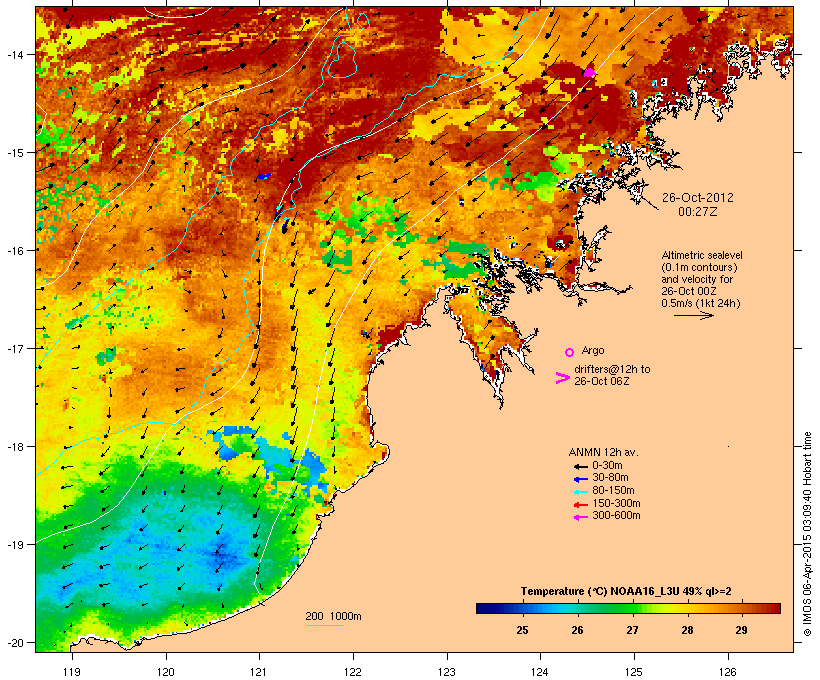Click the 0.5m/s velocity scale arrow
The width and height of the screenshot is (820, 680).
pyautogui.click(x=693, y=315)
